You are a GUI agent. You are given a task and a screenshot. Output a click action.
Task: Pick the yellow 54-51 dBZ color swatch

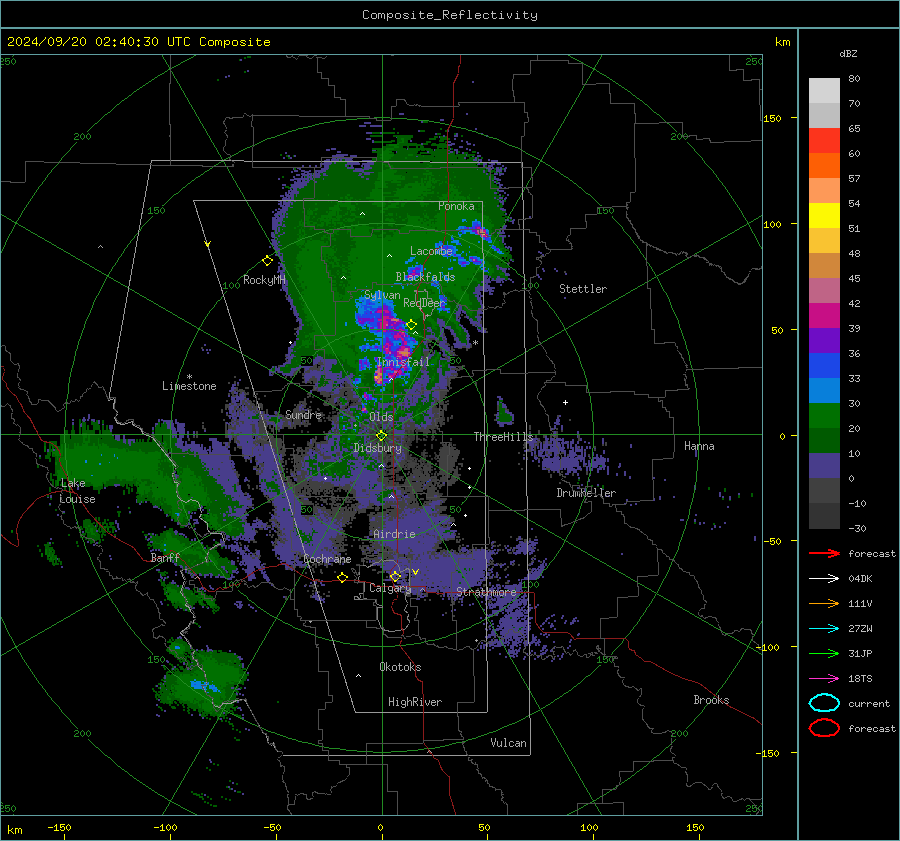tap(824, 216)
